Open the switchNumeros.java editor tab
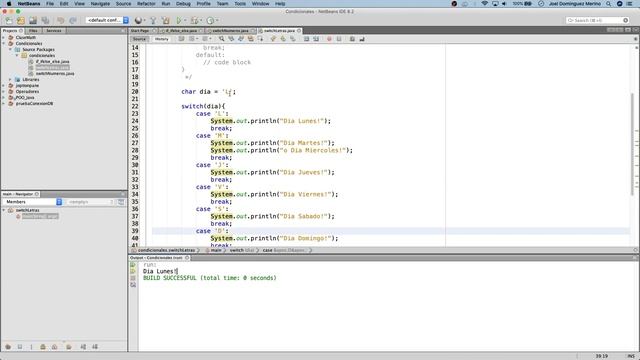640x360 pixels. 230,31
